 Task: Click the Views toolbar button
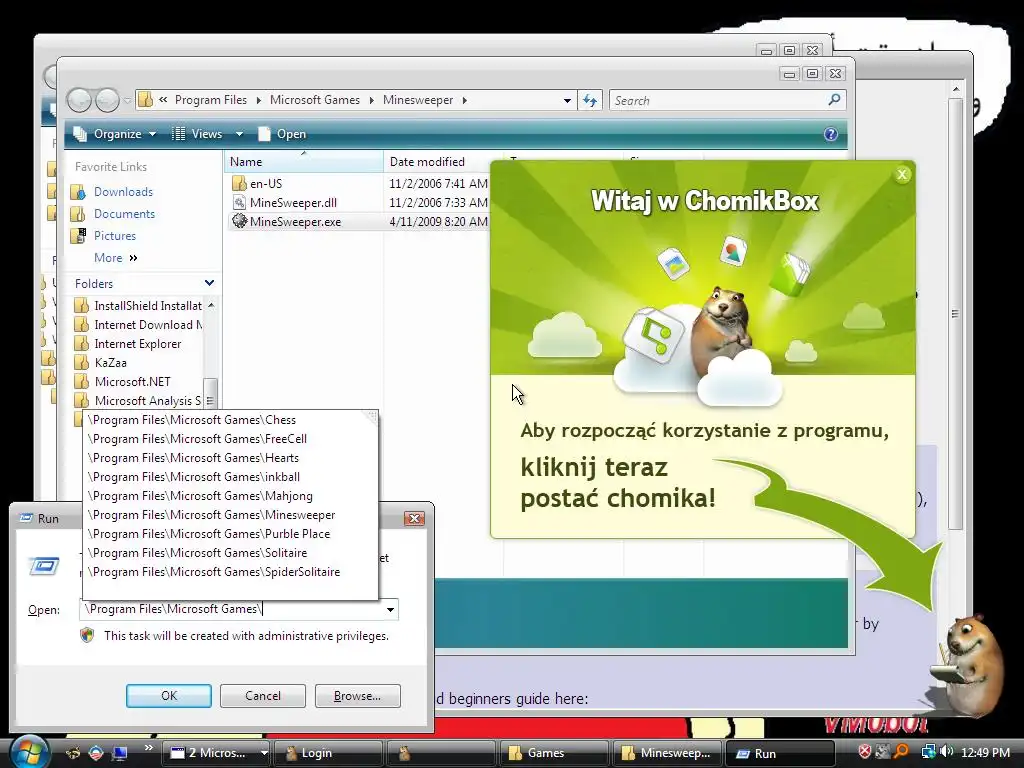click(x=199, y=134)
